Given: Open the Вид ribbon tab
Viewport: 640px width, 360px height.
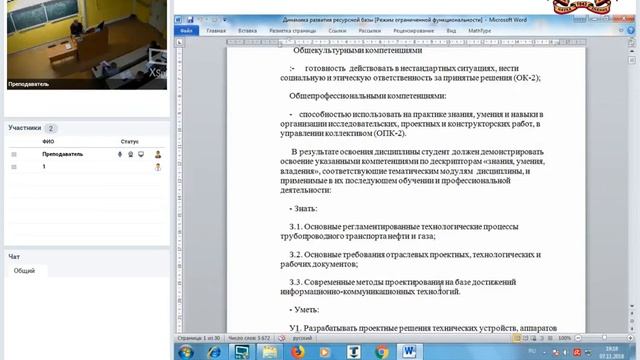Looking at the screenshot, I should pos(451,31).
